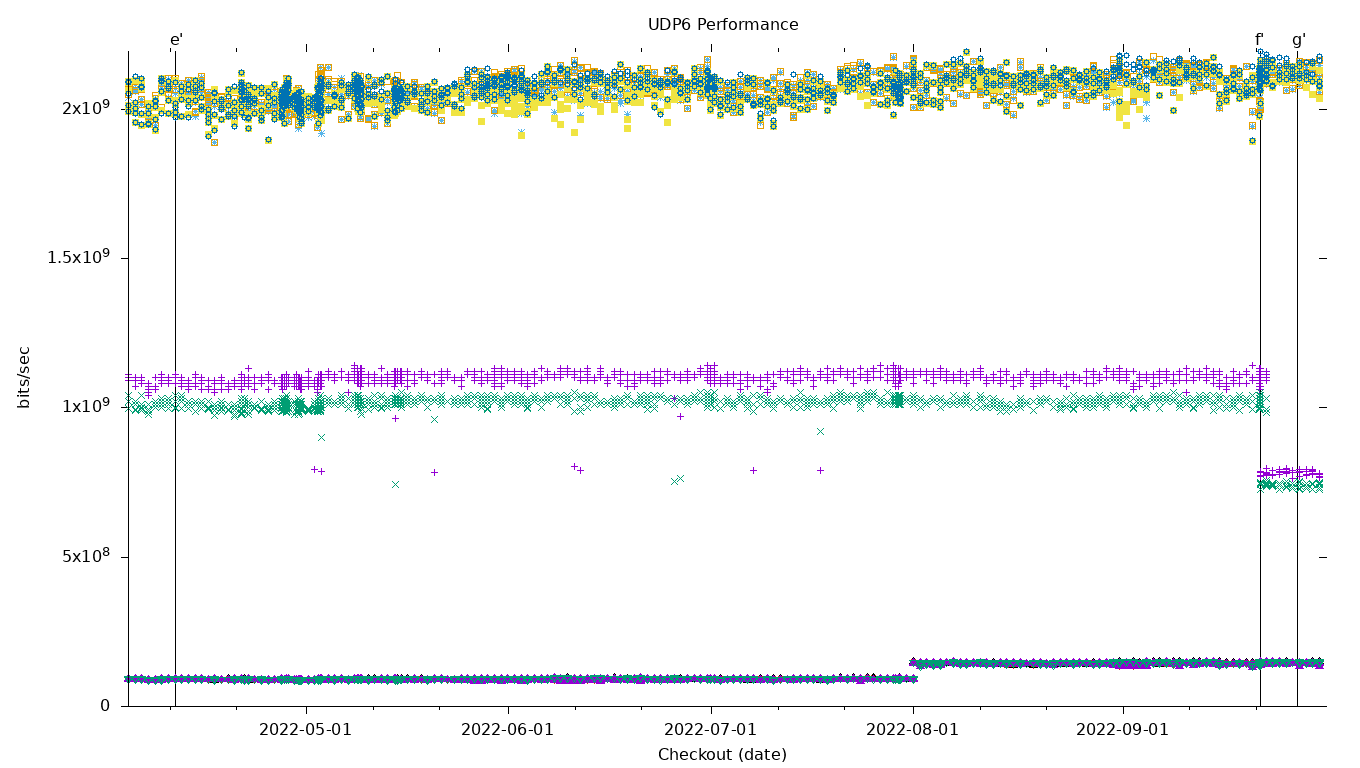Click the UDP6 Performance chart title
The width and height of the screenshot is (1360, 768).
[x=722, y=25]
